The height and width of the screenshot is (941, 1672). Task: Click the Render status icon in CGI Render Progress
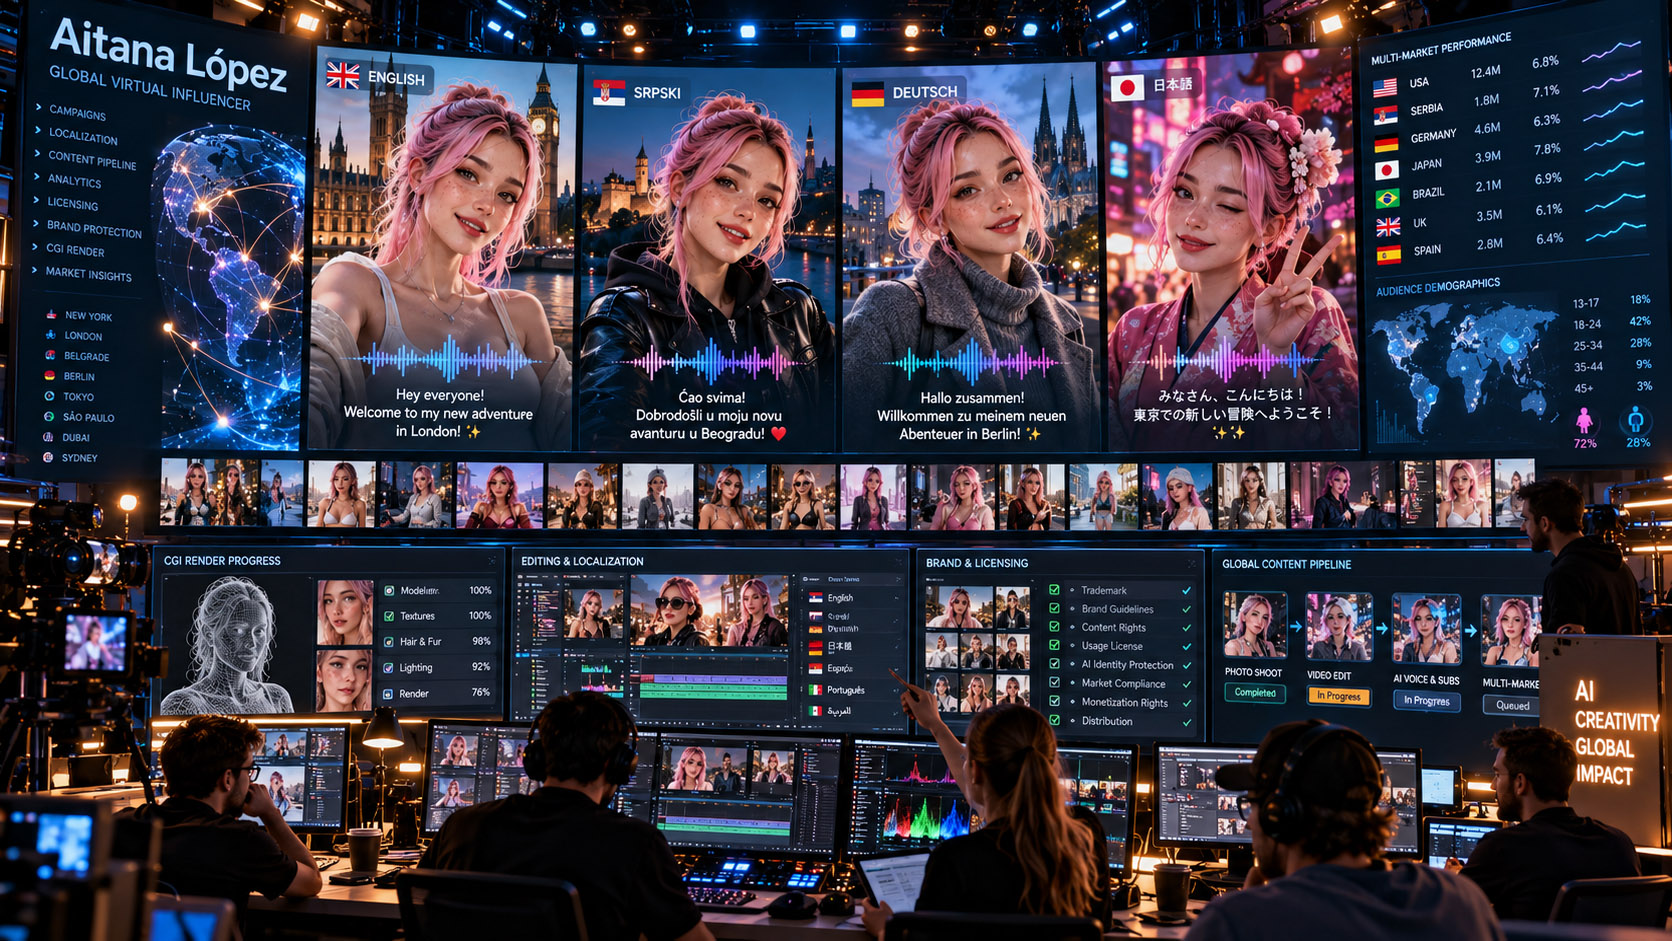click(x=388, y=693)
